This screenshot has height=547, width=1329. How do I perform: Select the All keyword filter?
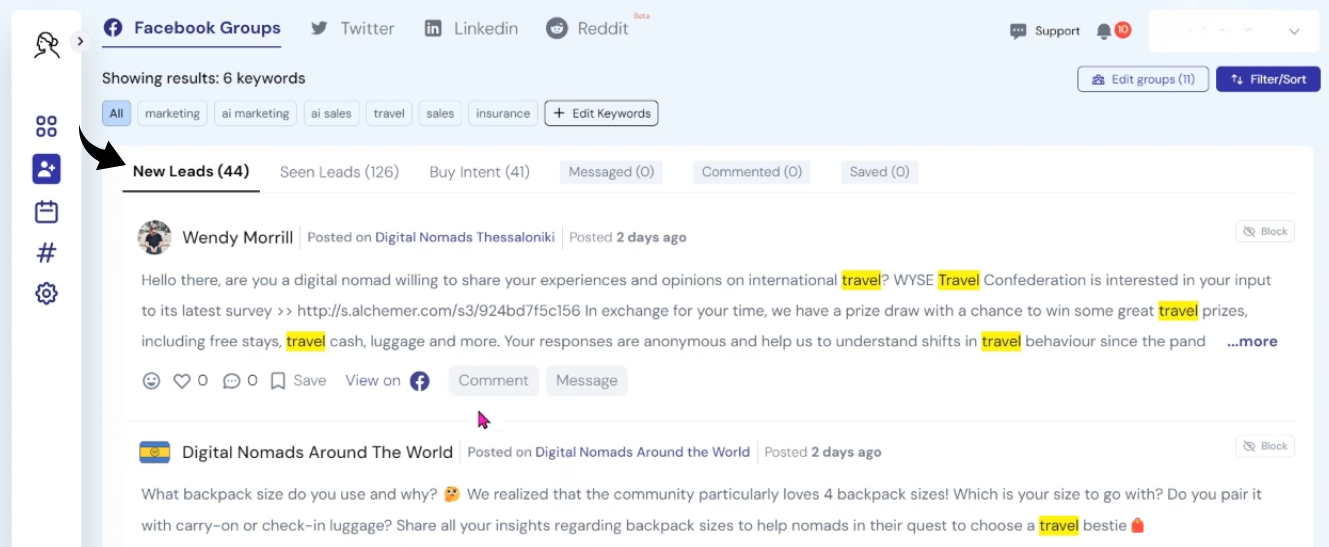[117, 113]
